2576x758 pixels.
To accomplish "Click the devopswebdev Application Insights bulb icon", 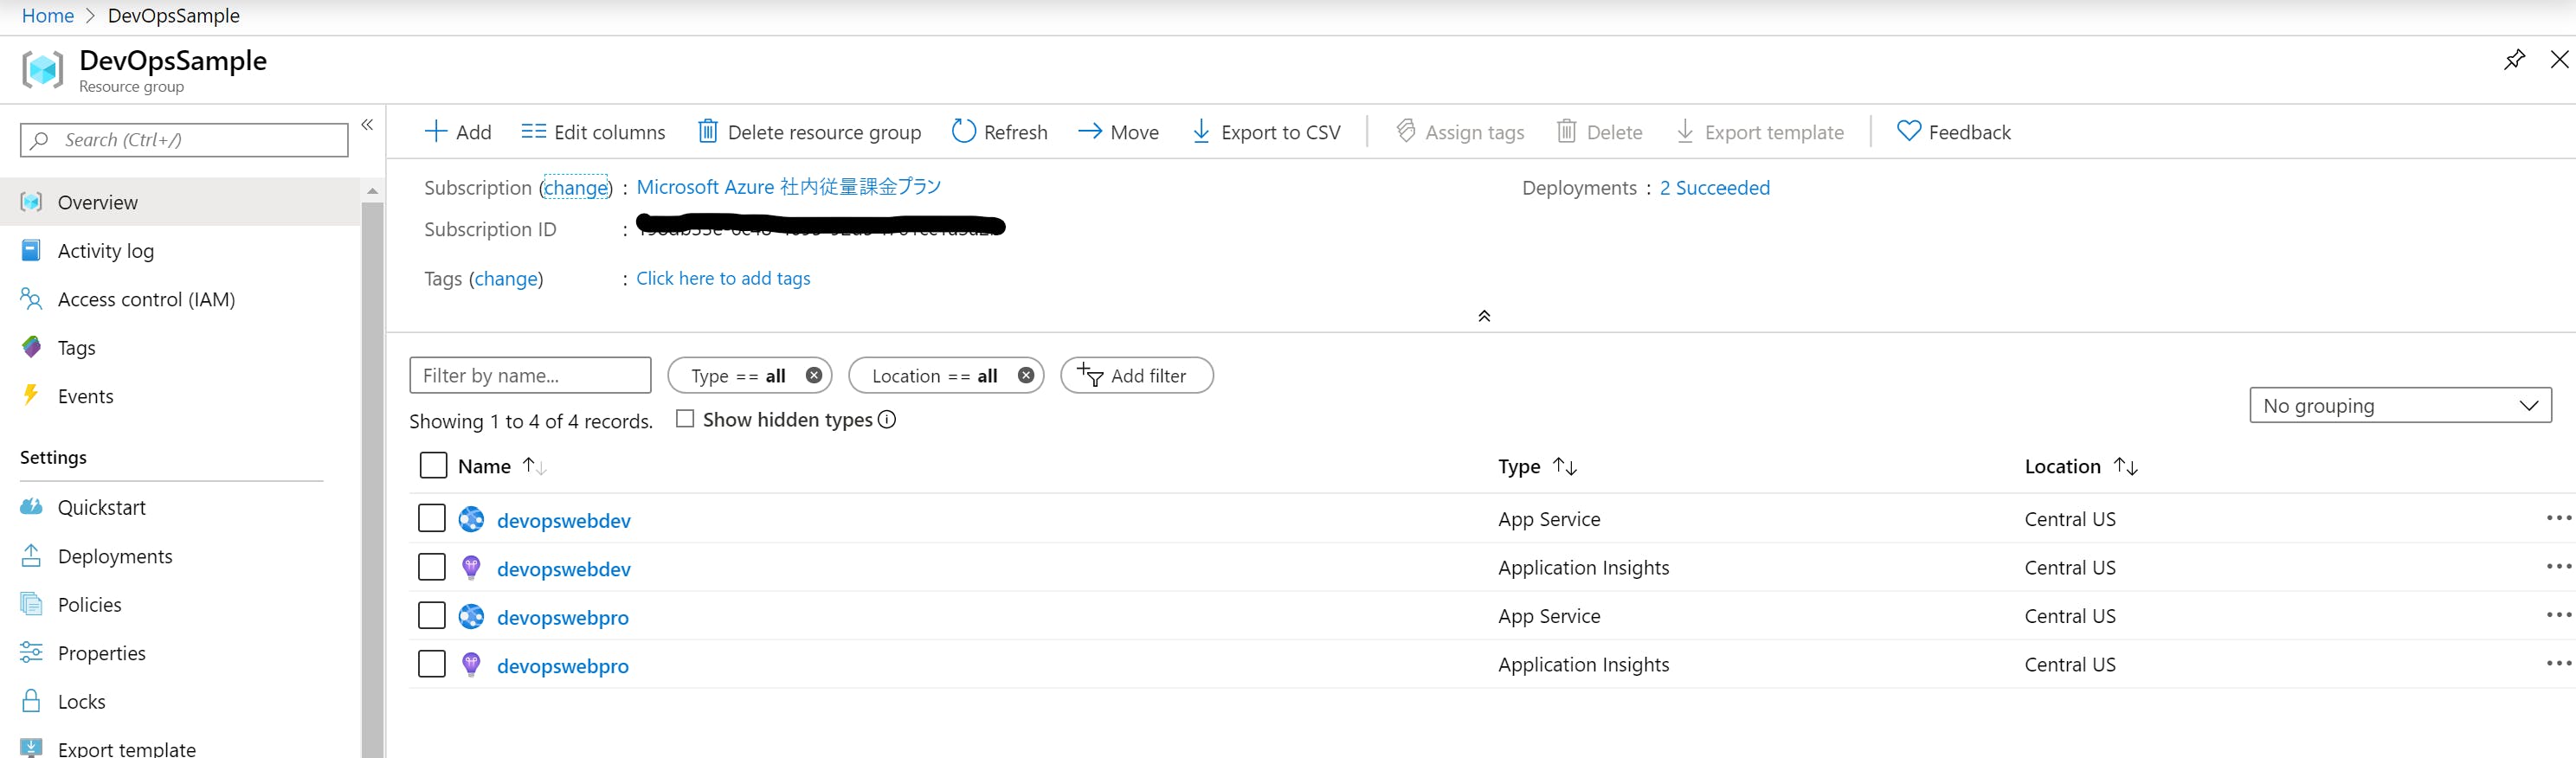I will tap(471, 568).
